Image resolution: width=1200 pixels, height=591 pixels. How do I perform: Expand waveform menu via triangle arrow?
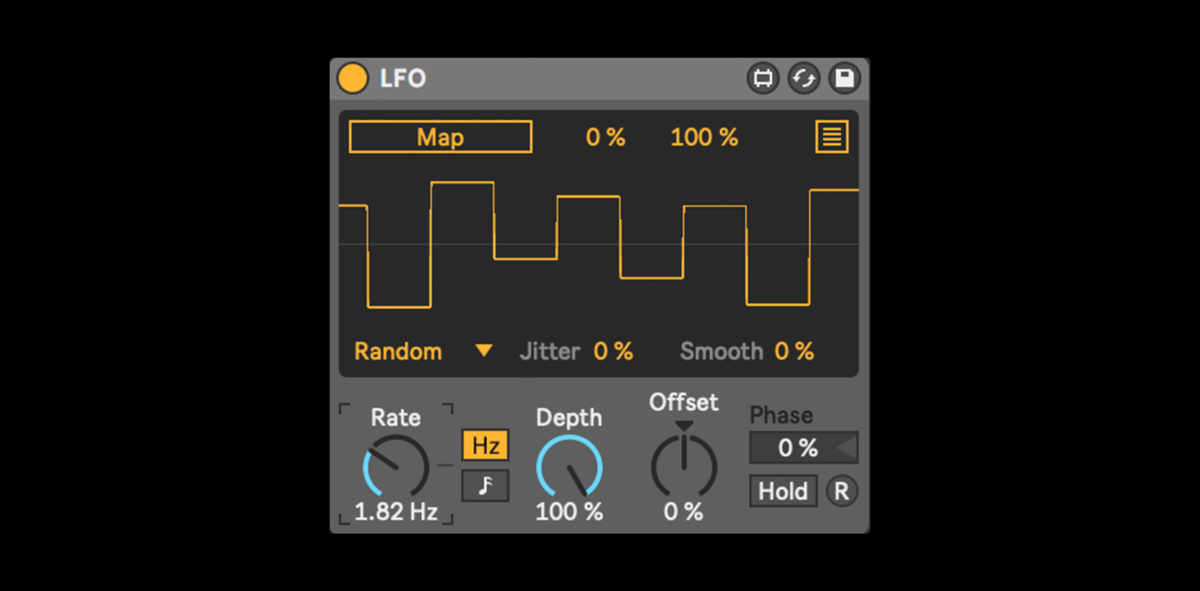[484, 351]
